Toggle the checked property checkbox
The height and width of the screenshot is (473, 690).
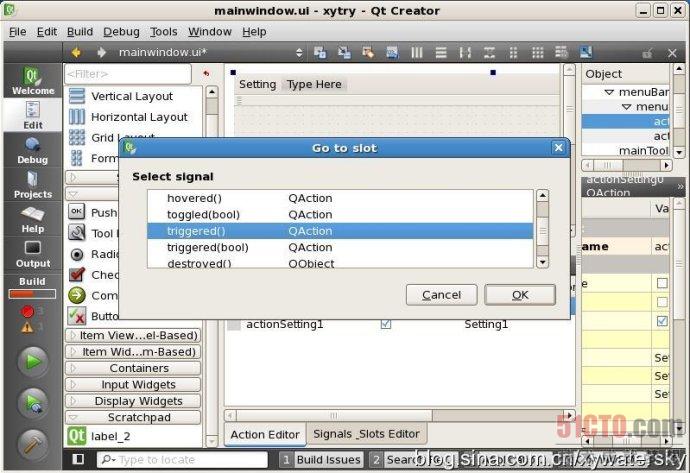[662, 321]
